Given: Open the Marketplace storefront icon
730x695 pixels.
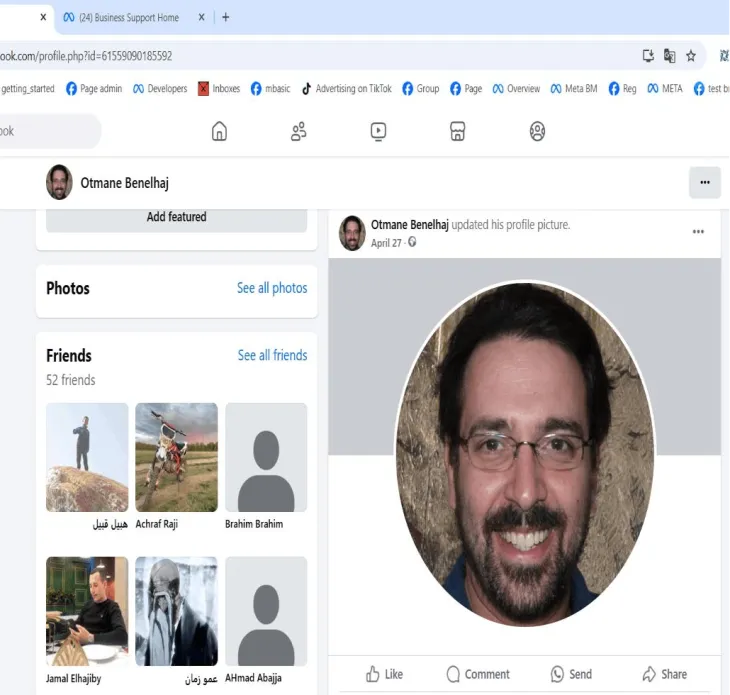Looking at the screenshot, I should pyautogui.click(x=457, y=131).
